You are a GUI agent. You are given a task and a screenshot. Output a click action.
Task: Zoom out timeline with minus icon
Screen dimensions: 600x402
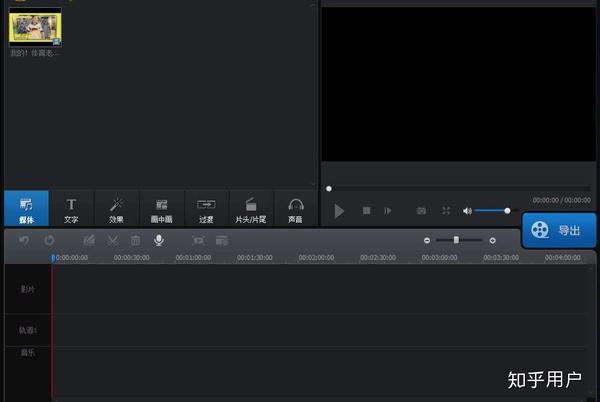click(427, 241)
